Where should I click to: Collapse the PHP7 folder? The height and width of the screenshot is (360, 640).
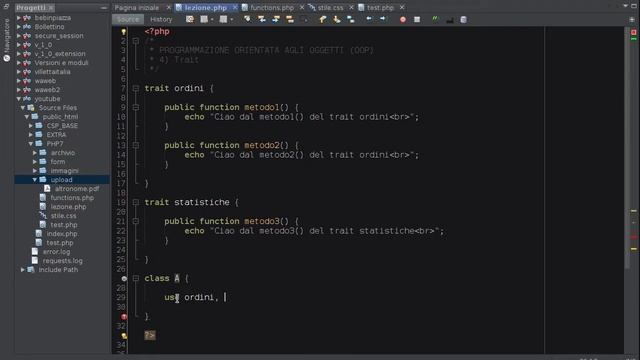coord(31,144)
